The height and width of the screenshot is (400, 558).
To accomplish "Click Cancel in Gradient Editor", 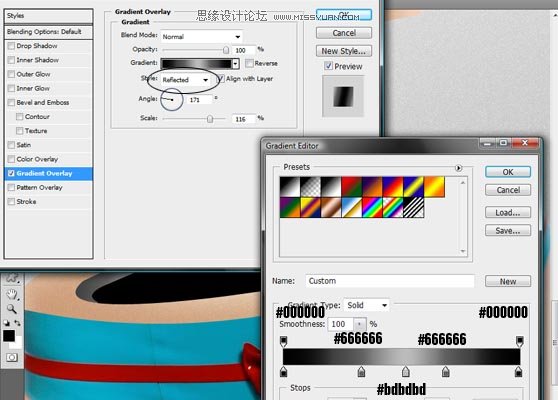I will (x=508, y=190).
